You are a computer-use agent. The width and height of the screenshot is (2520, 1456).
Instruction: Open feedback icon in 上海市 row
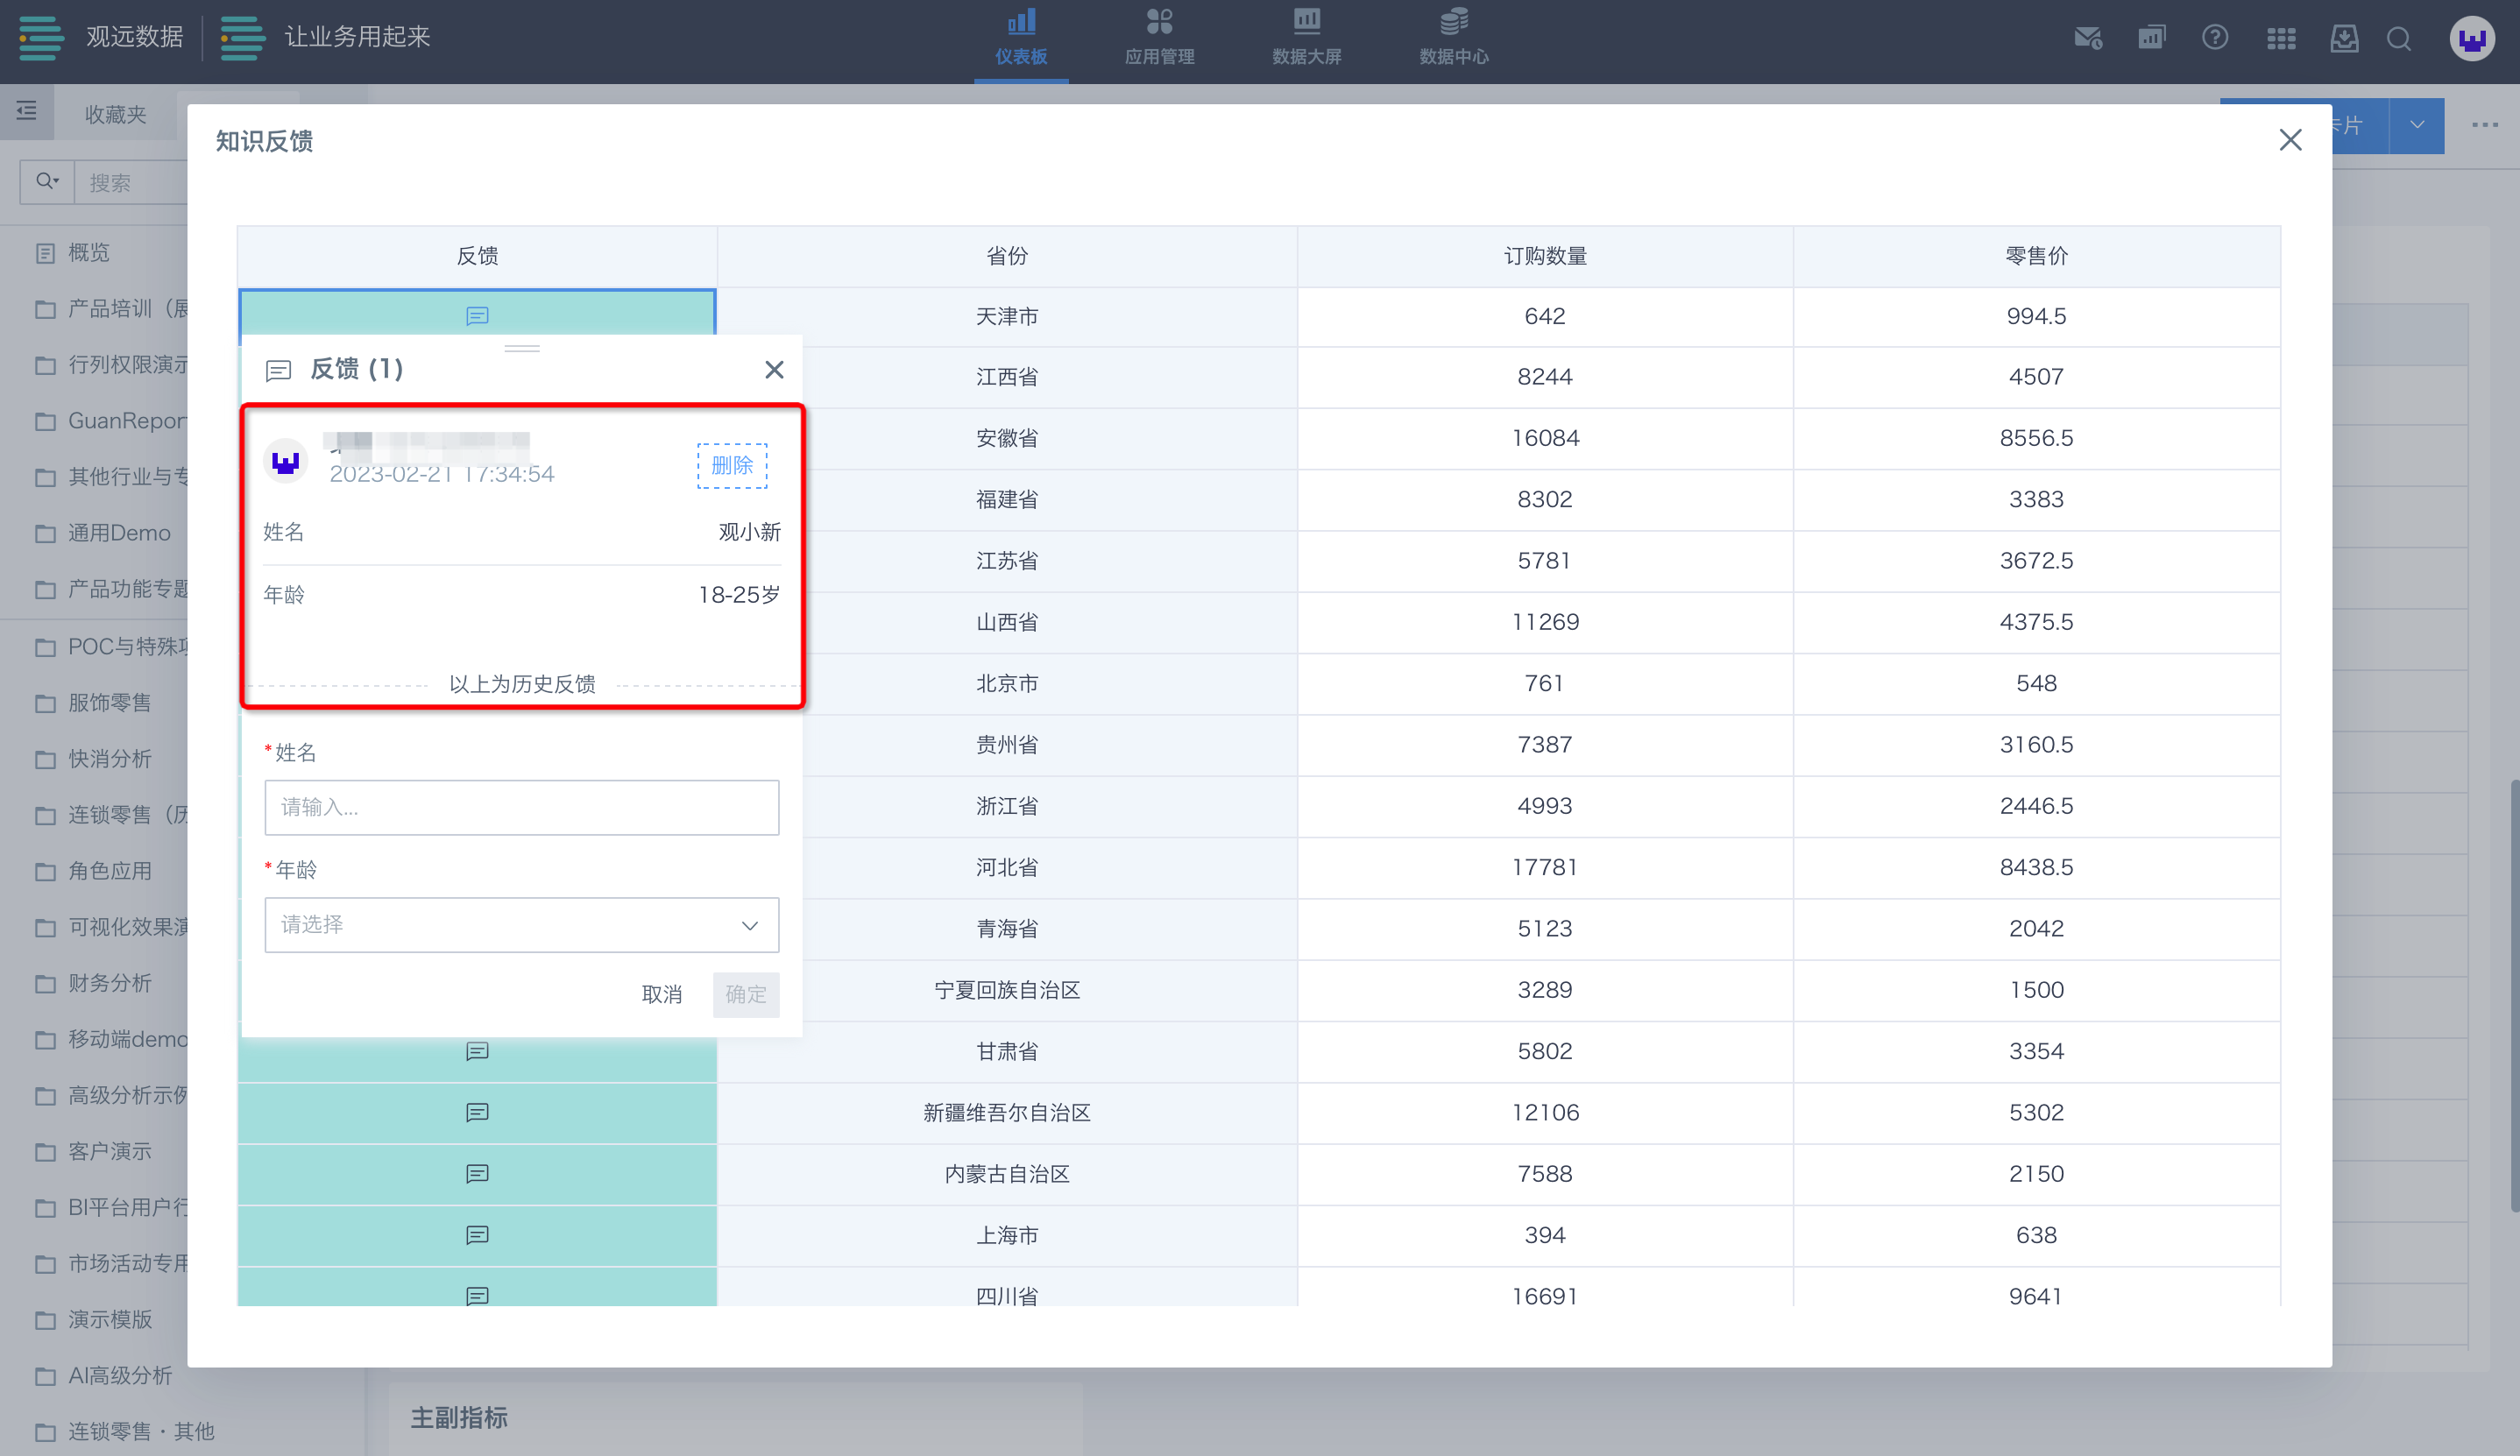pyautogui.click(x=477, y=1235)
